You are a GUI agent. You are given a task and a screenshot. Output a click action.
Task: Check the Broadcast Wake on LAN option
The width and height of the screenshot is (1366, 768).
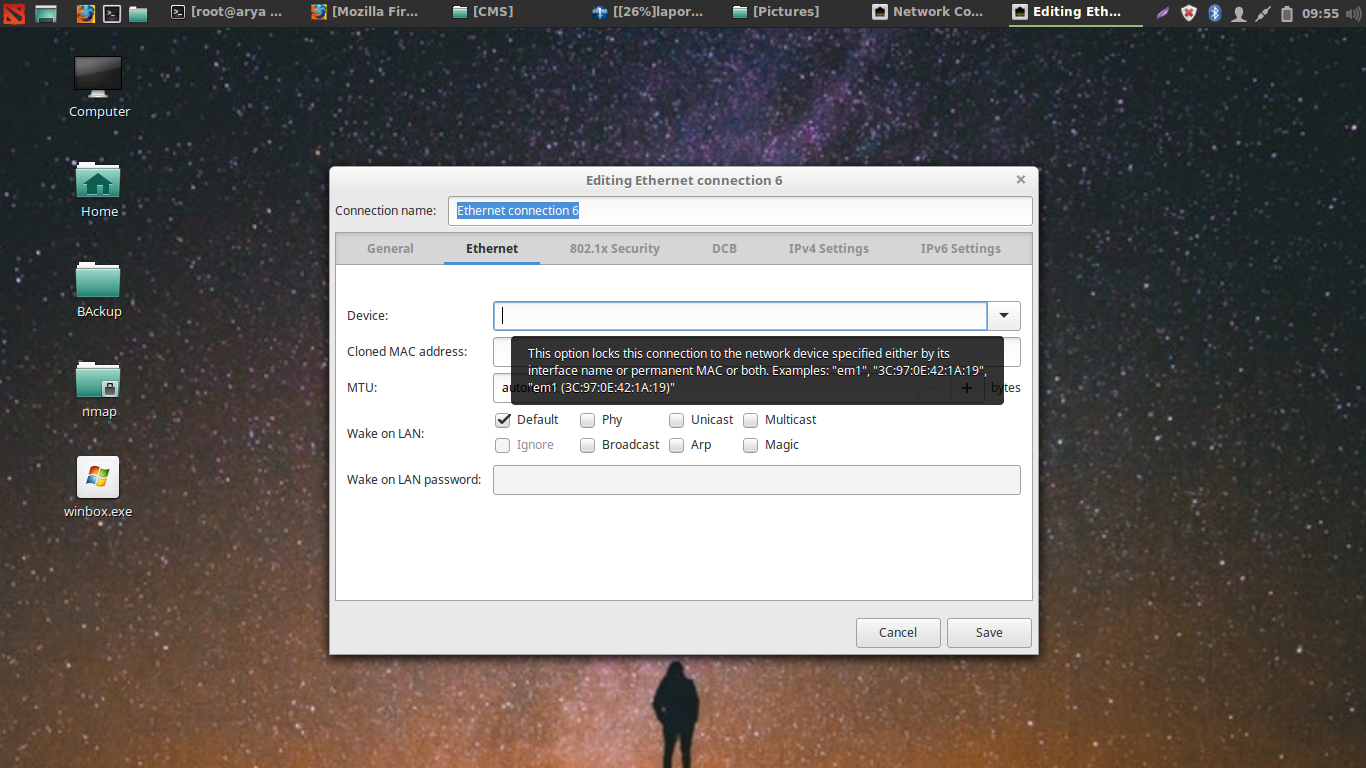pyautogui.click(x=587, y=445)
